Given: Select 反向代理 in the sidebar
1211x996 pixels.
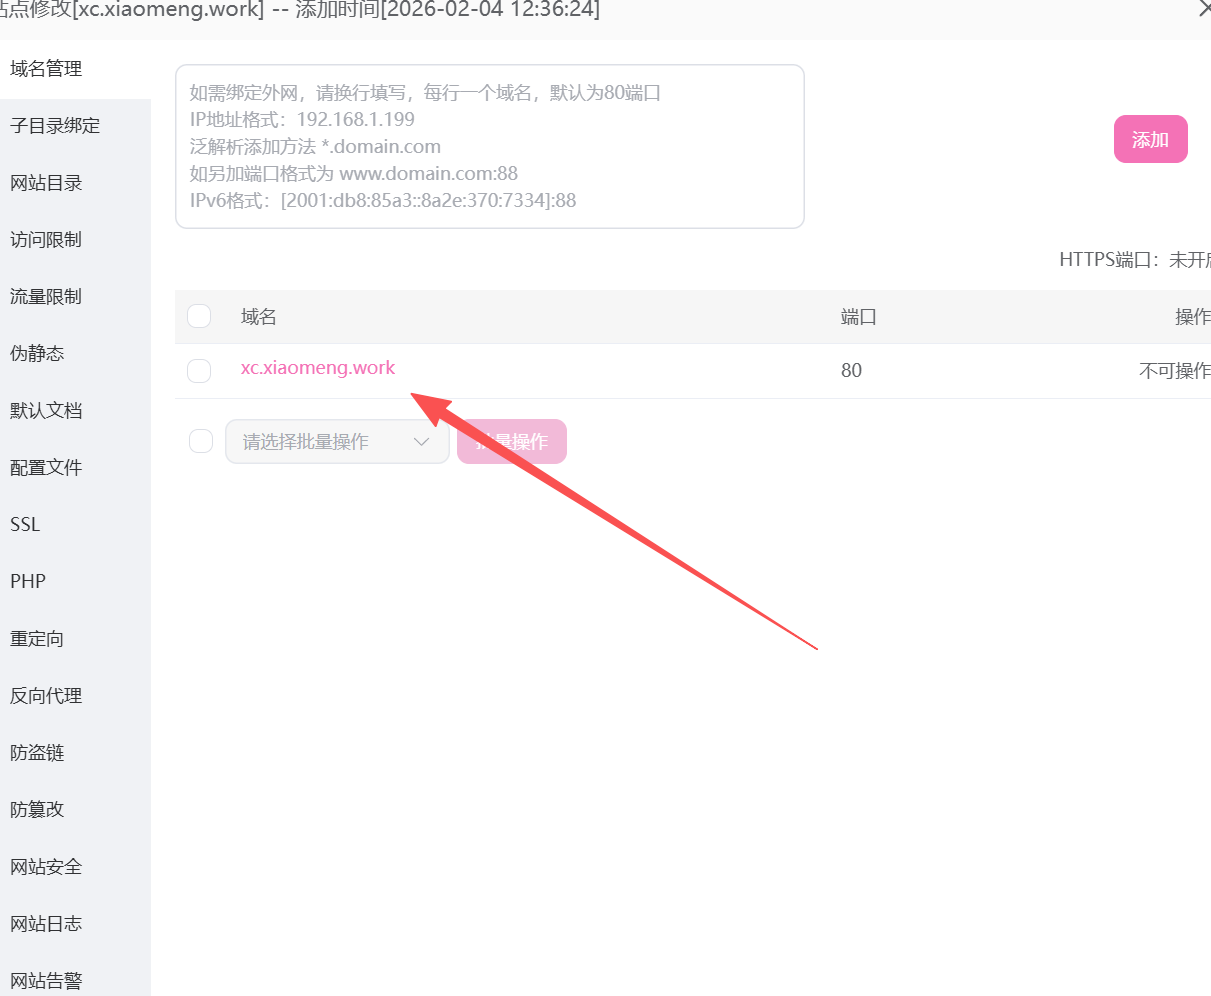Looking at the screenshot, I should pos(46,696).
